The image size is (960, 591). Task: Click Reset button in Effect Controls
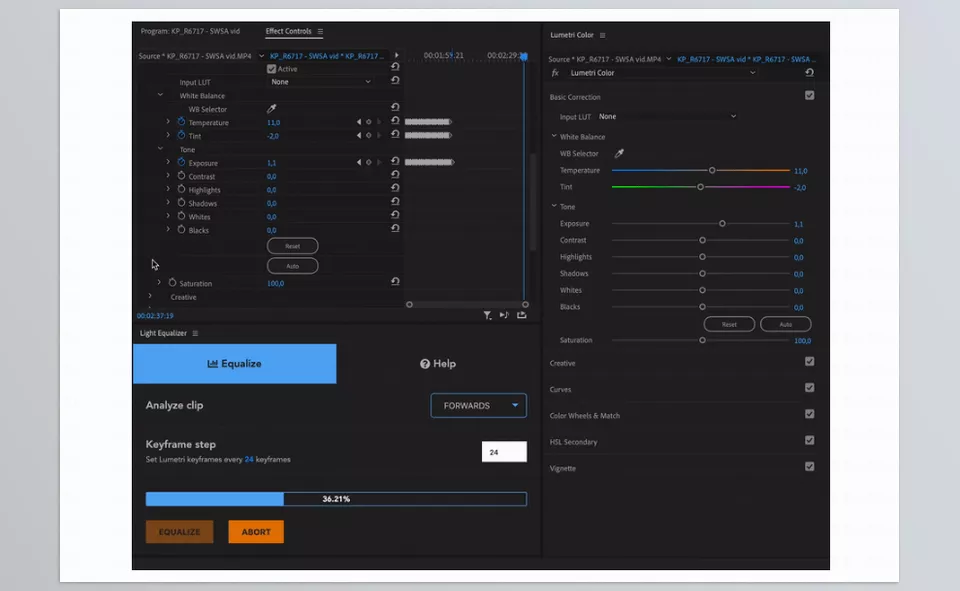click(x=293, y=246)
